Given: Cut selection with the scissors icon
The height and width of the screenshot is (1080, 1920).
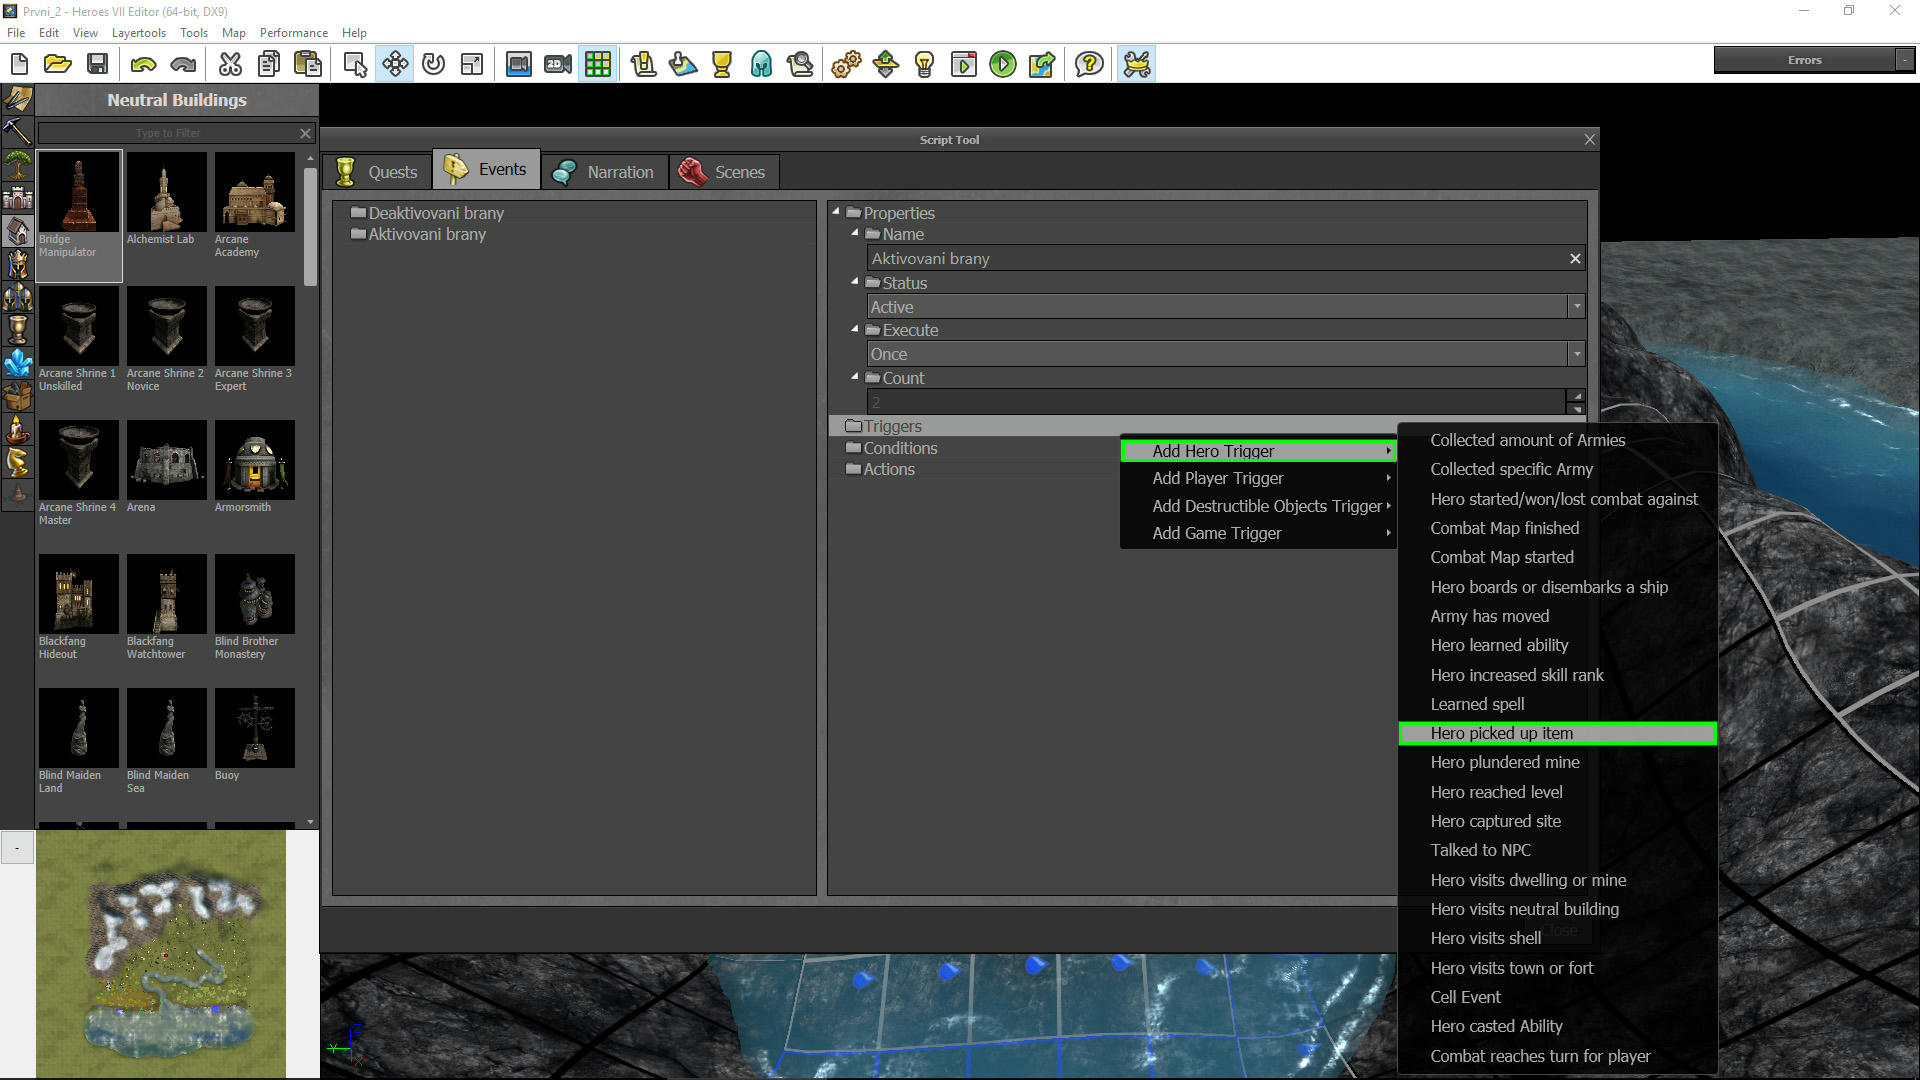Looking at the screenshot, I should (x=230, y=65).
